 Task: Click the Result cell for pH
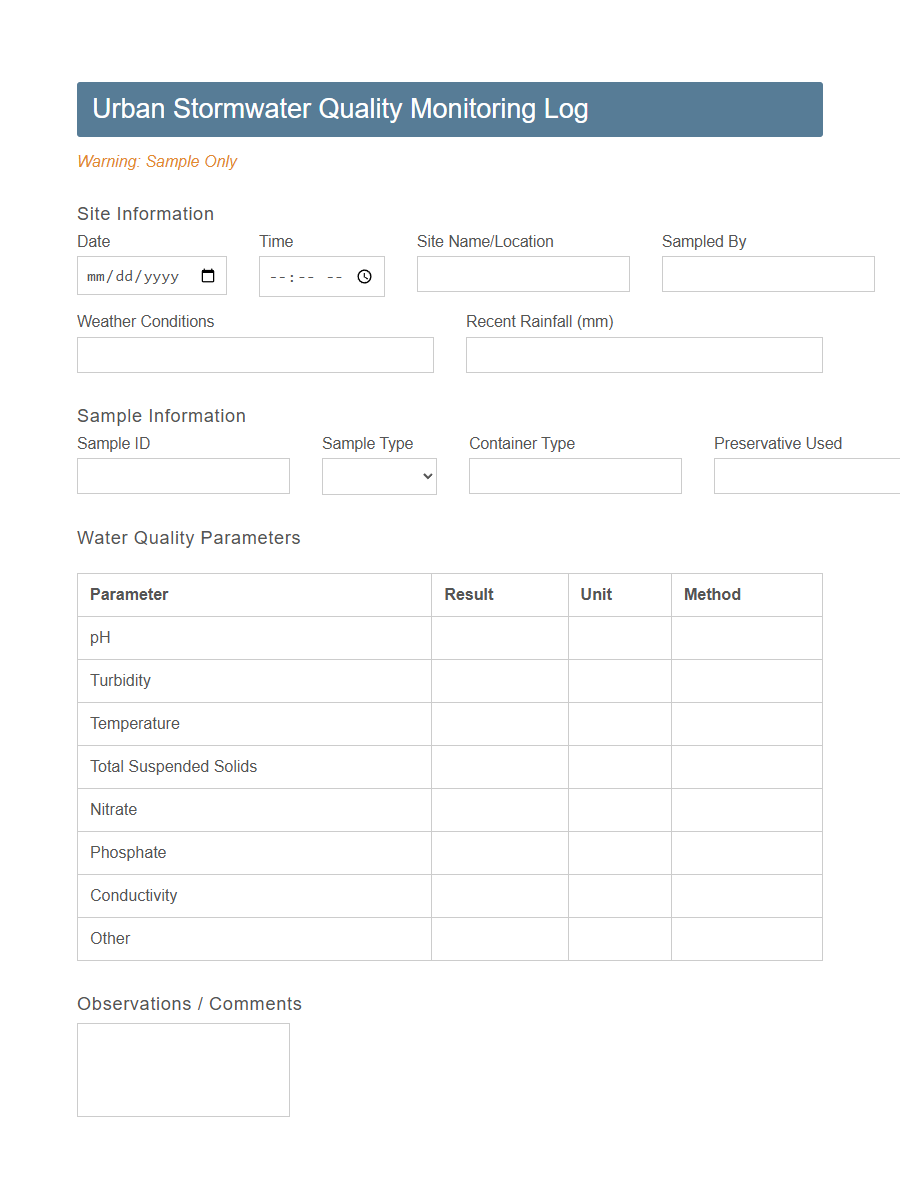(499, 638)
